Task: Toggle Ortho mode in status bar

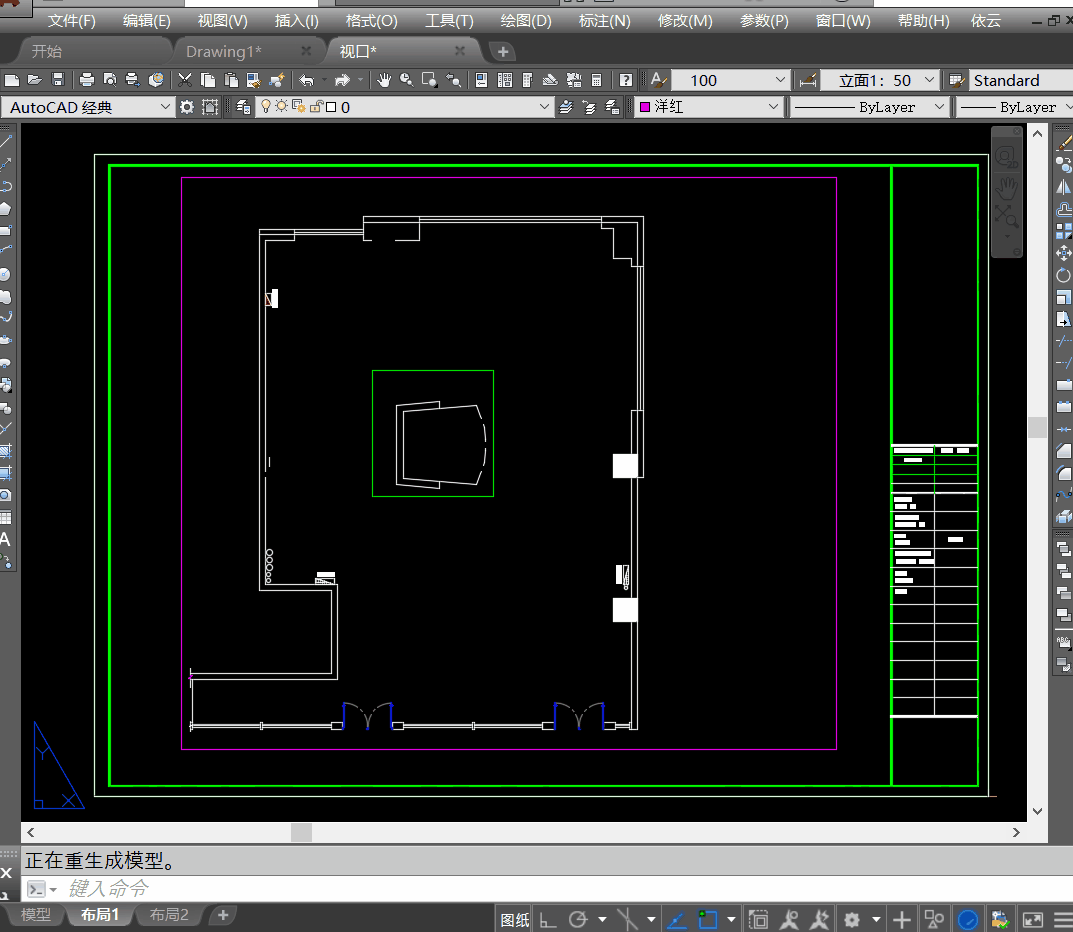Action: 547,920
